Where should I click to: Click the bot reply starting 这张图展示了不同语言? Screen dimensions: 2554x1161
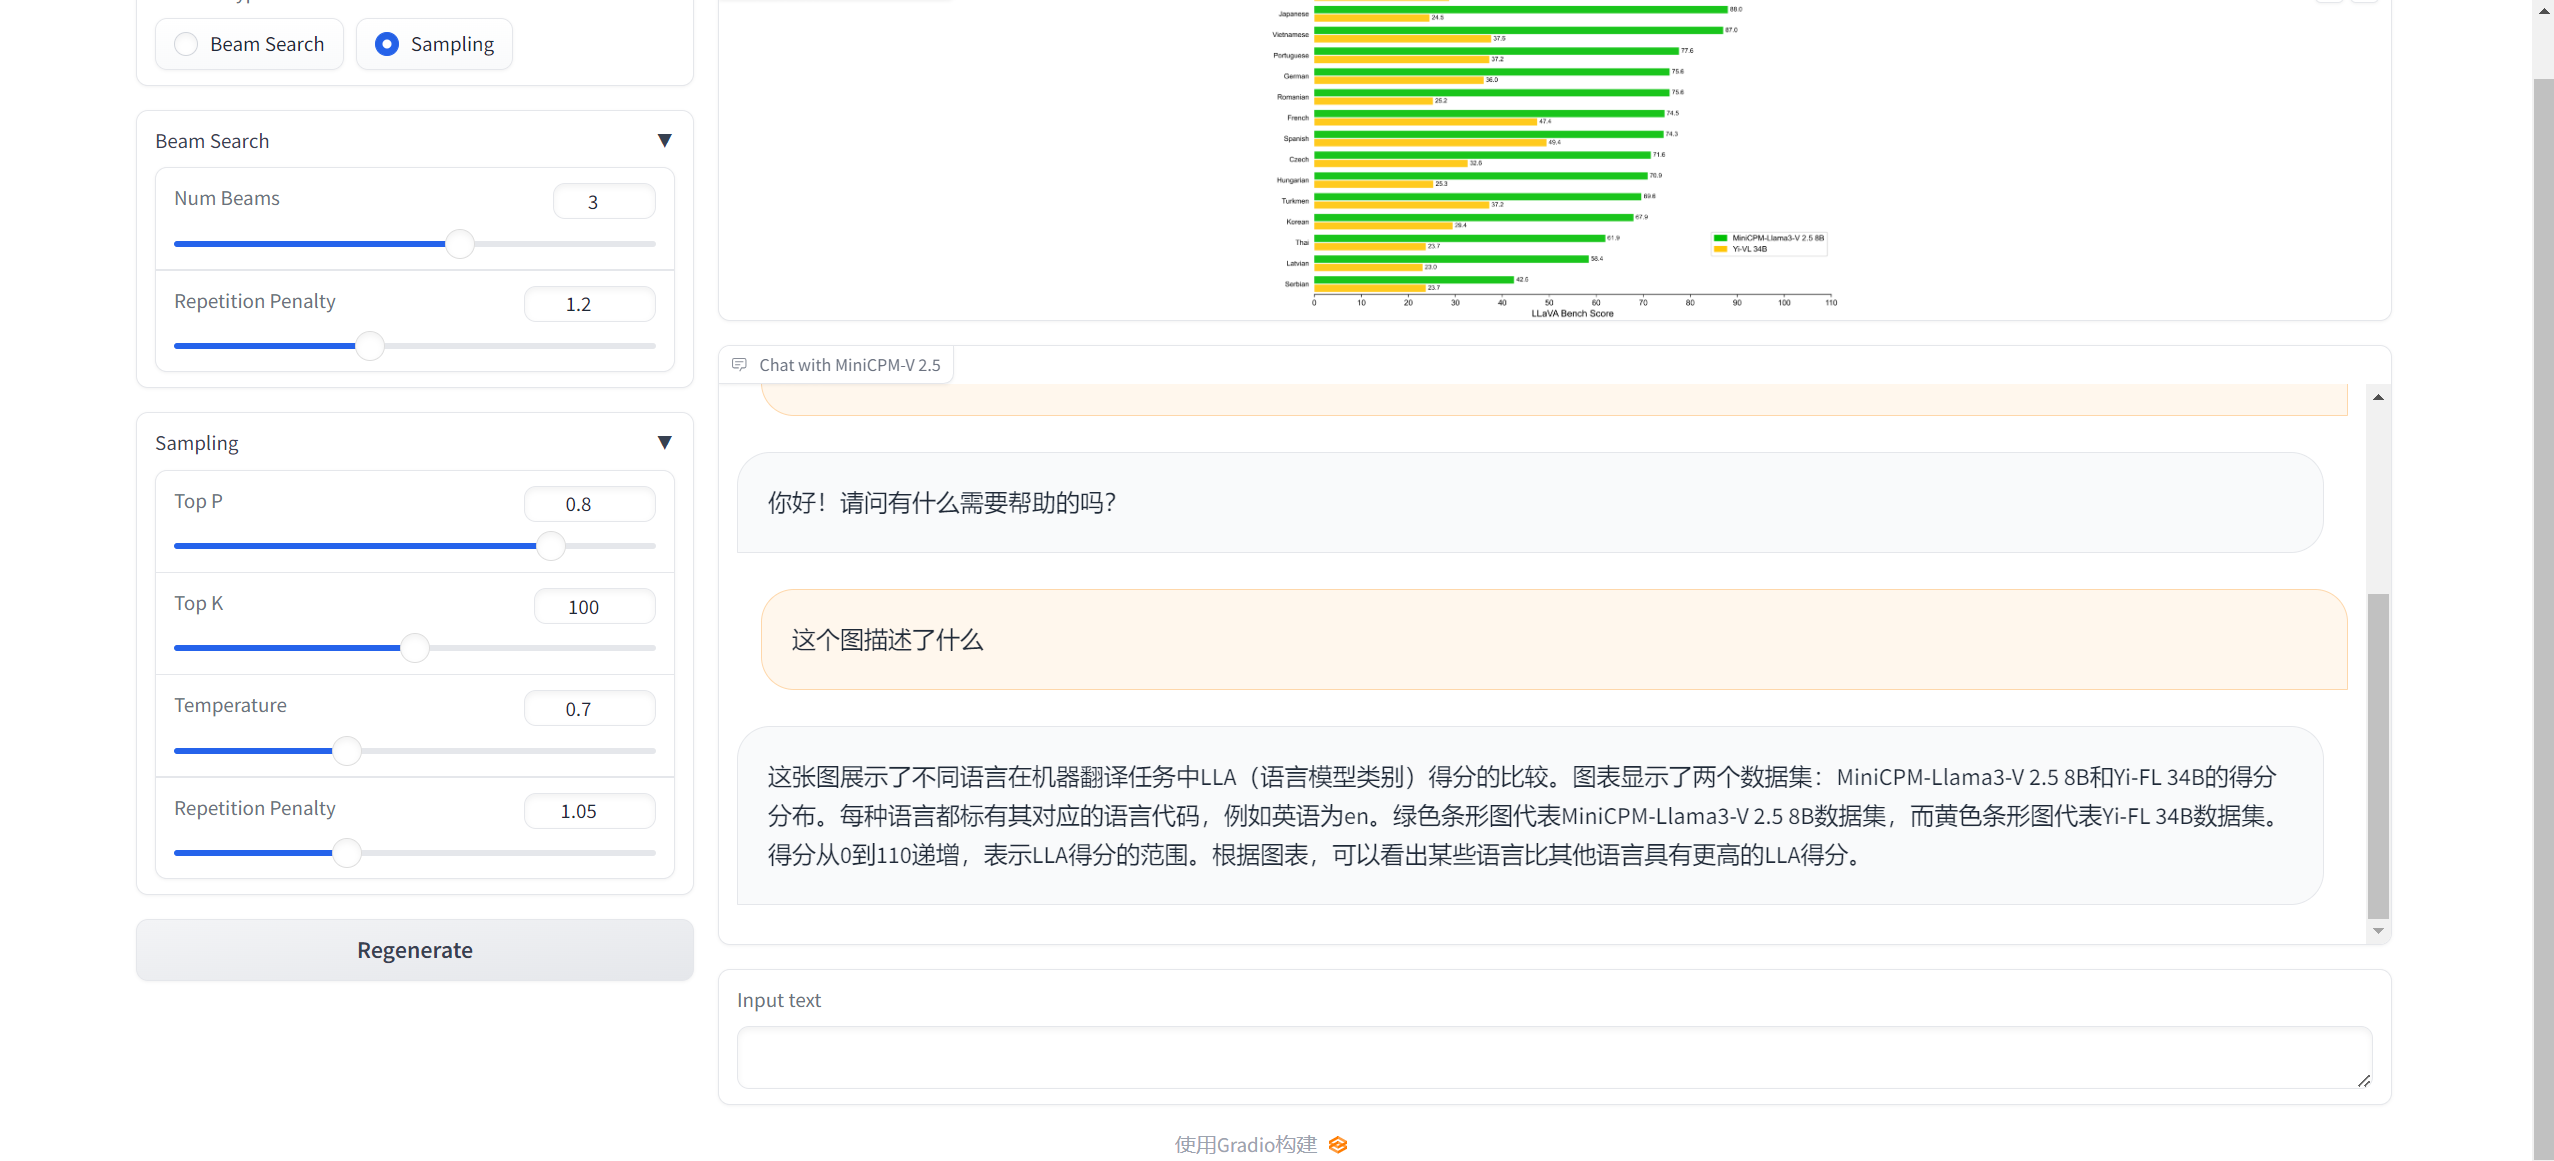pos(1530,816)
